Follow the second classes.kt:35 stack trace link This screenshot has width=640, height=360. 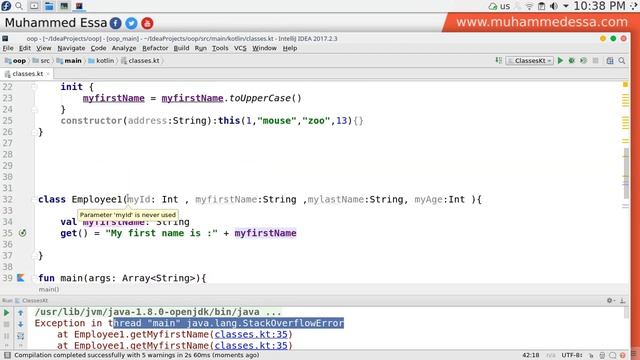coord(251,346)
